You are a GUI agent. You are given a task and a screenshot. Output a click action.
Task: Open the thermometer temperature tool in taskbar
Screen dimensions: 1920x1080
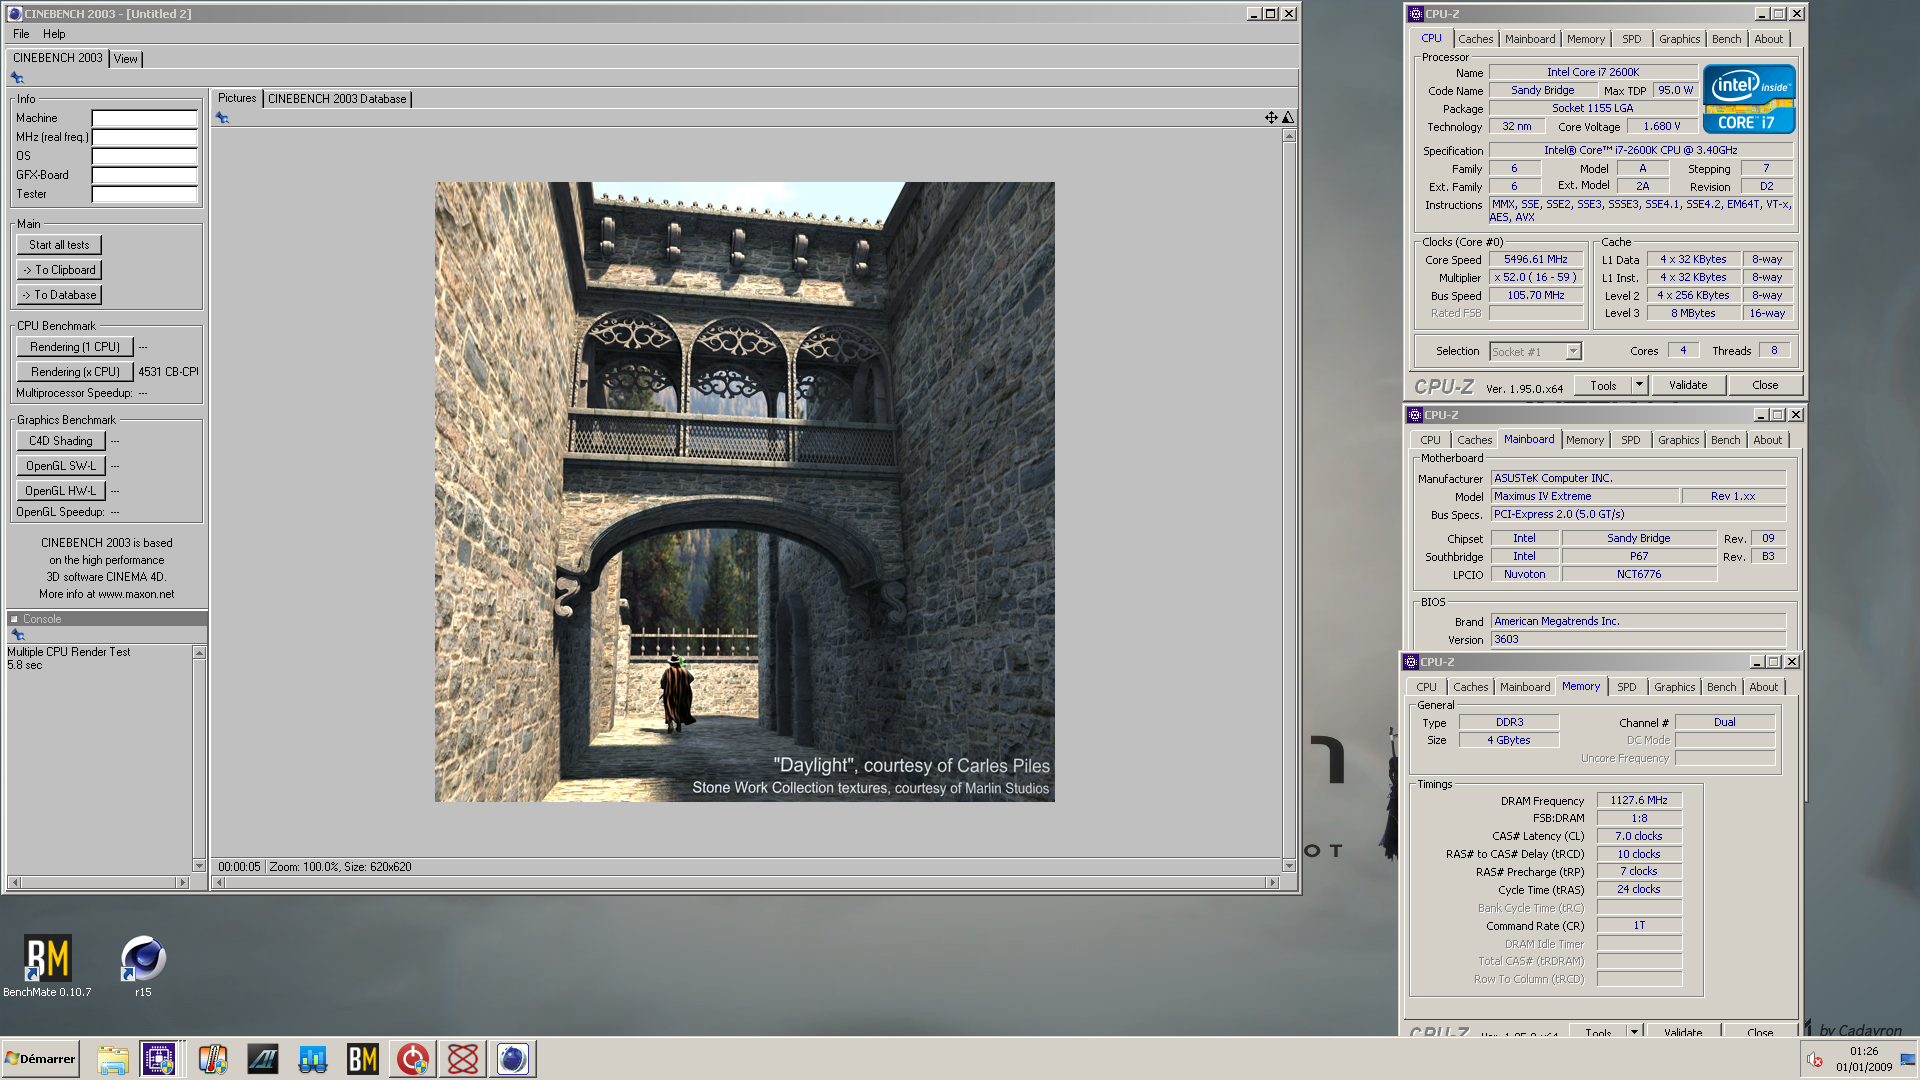tap(213, 1059)
